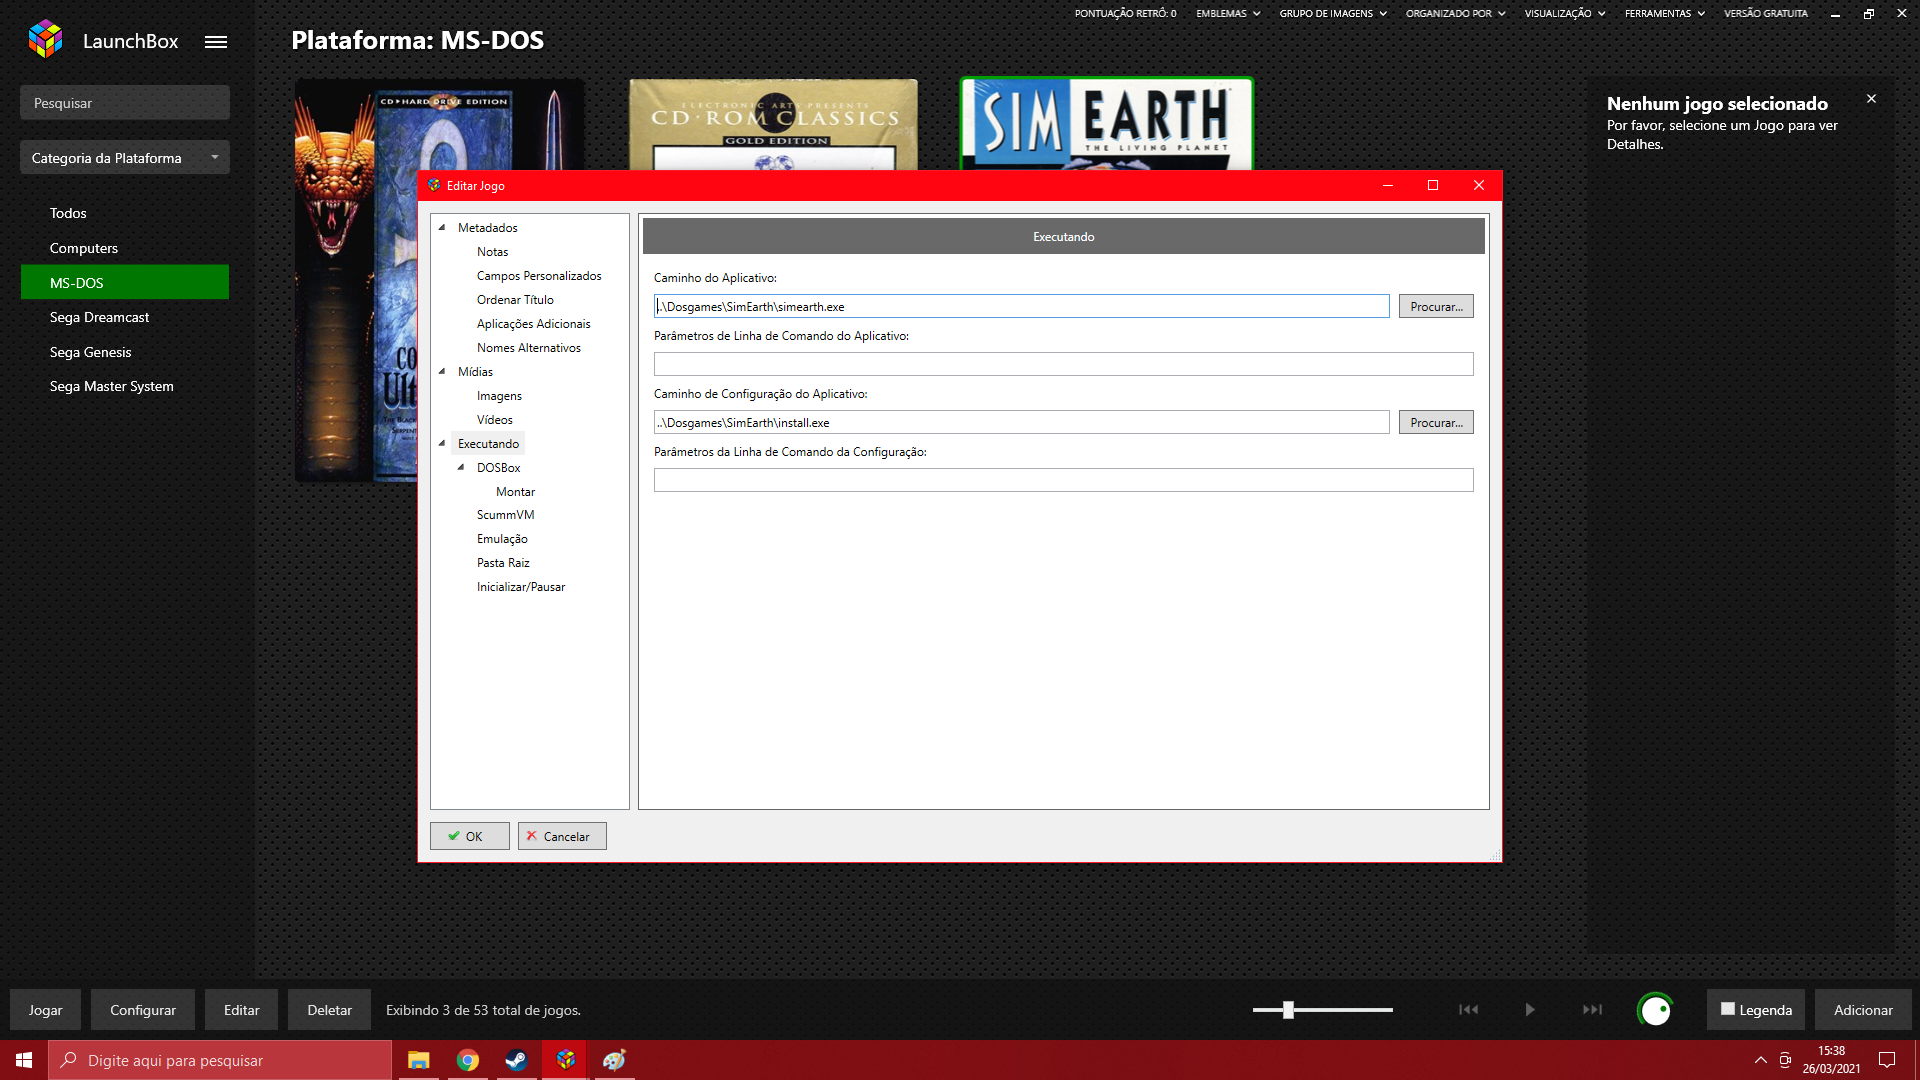Select ScummVM tree item
The height and width of the screenshot is (1080, 1920).
click(505, 515)
